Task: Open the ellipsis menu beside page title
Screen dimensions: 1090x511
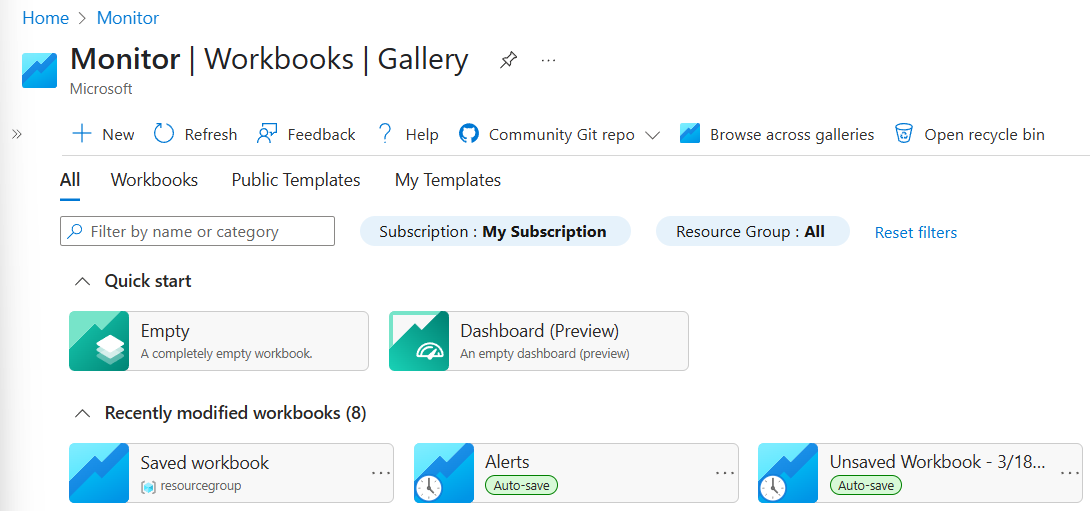Action: [548, 60]
